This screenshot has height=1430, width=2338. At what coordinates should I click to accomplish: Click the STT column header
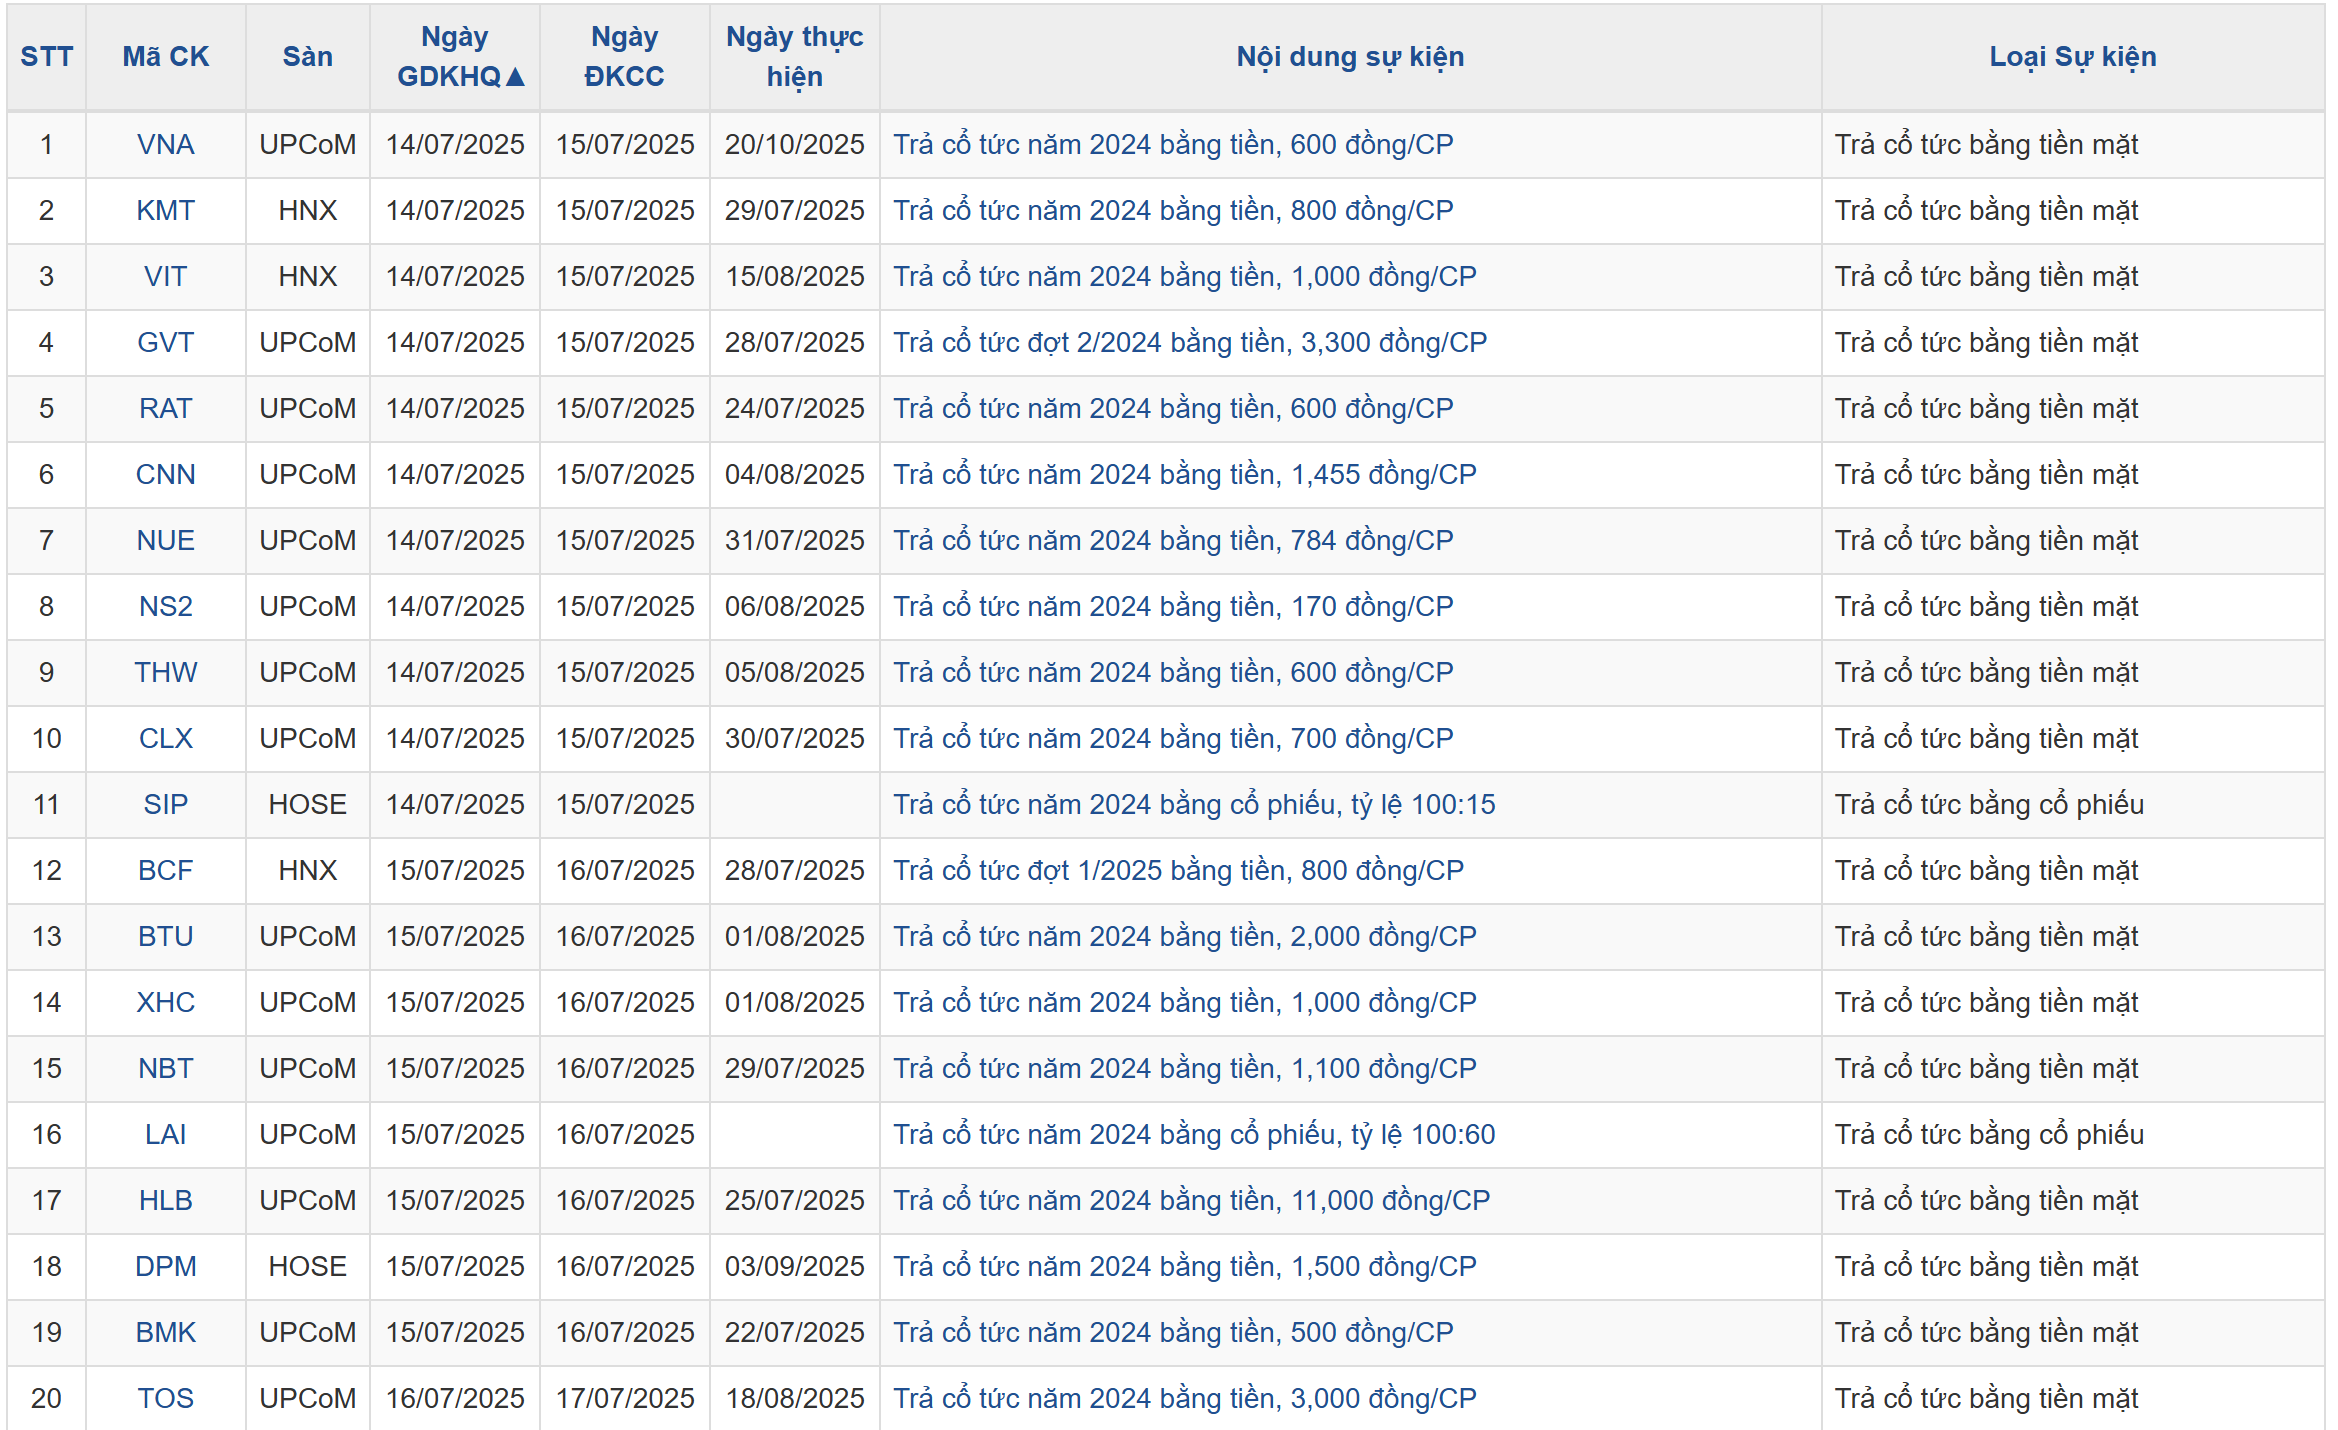(47, 57)
